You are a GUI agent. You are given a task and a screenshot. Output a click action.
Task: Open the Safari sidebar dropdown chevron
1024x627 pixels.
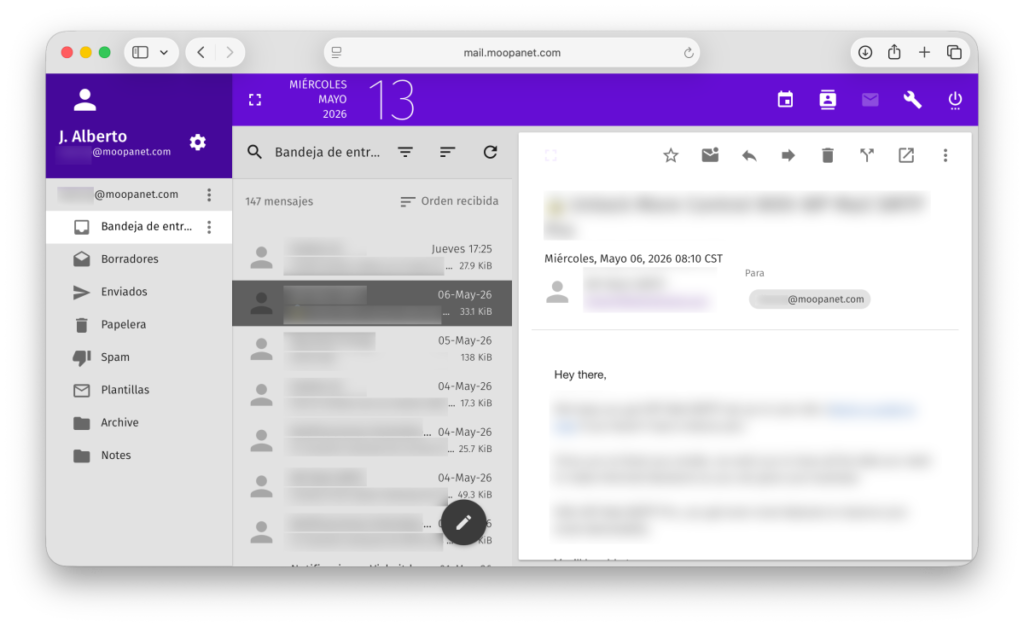(x=164, y=52)
